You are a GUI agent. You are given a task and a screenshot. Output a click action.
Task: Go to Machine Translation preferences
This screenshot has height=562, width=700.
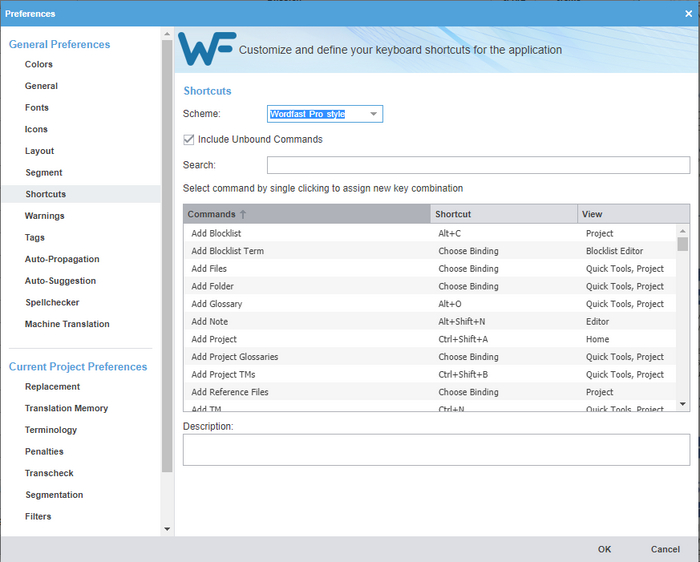67,324
